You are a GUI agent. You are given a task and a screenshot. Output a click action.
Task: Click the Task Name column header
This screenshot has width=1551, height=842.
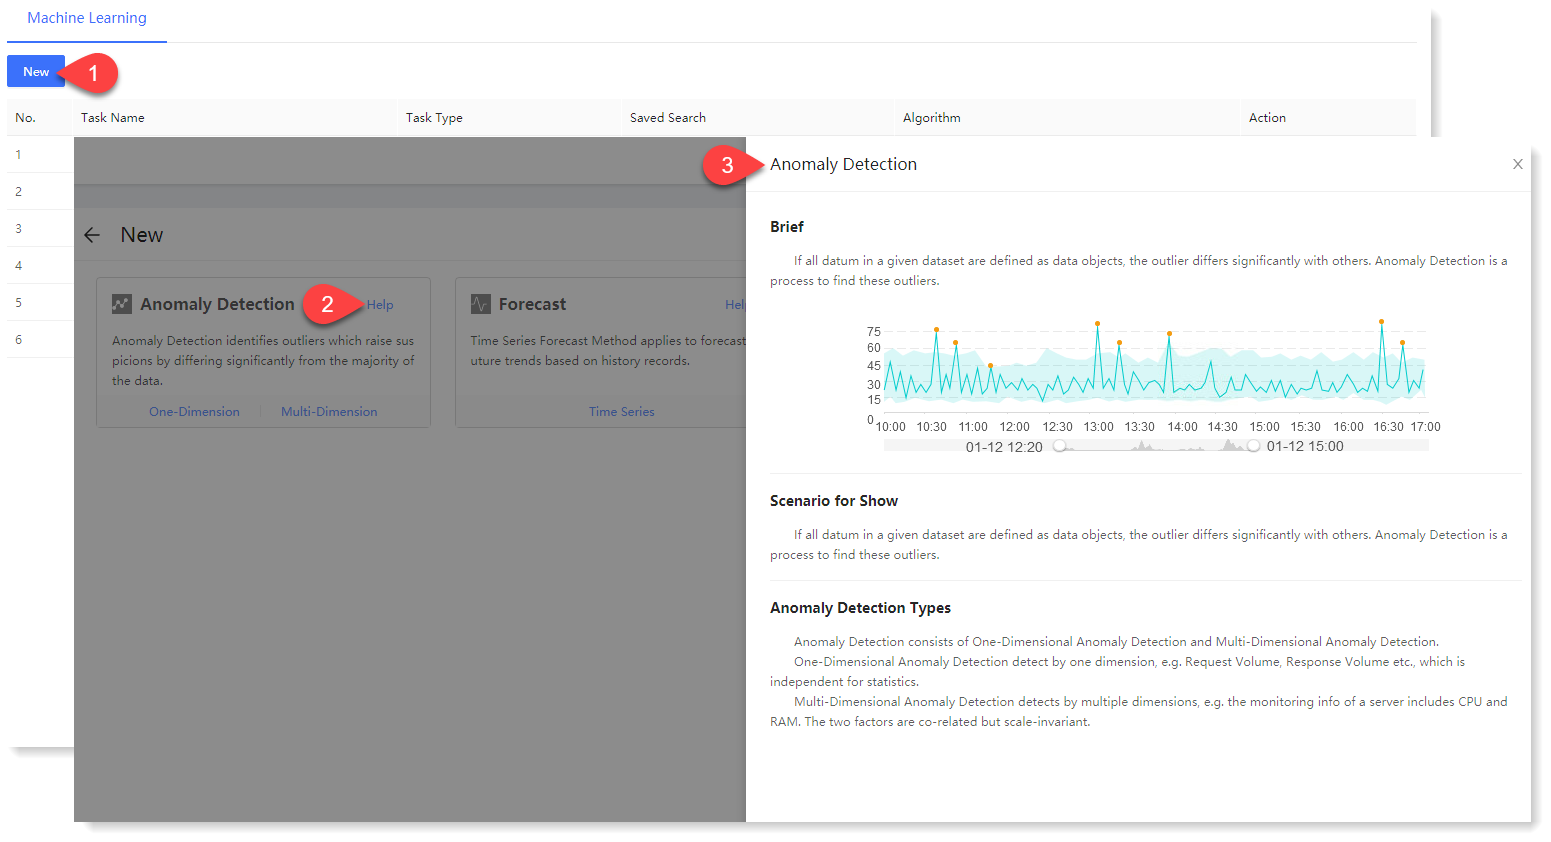113,118
